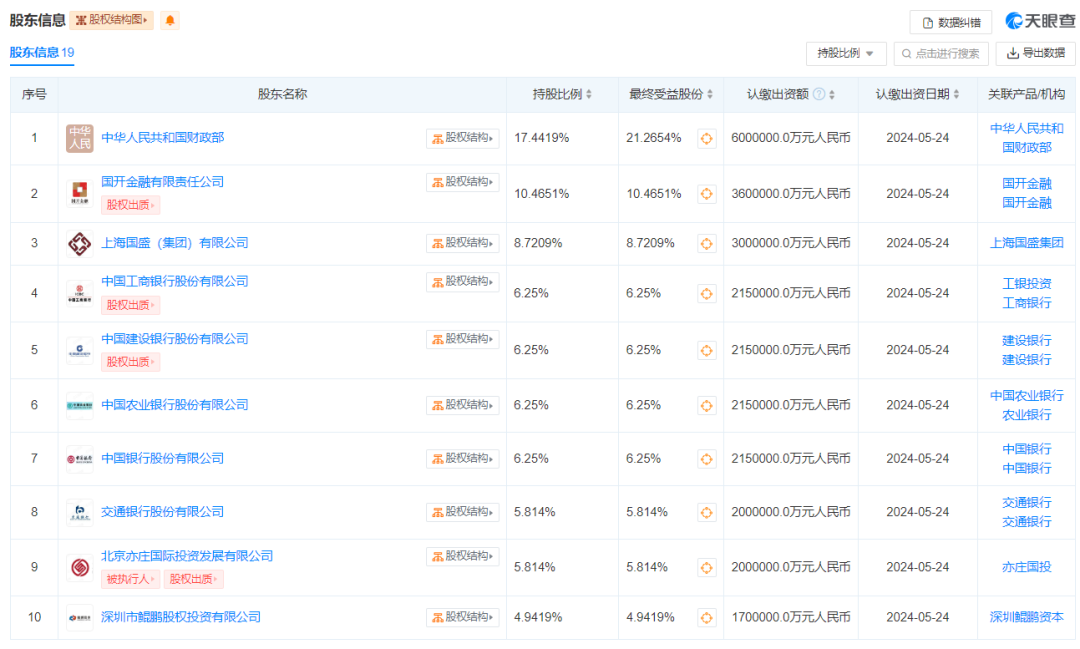Sort by 最终受益股份 column arrows

pos(710,94)
